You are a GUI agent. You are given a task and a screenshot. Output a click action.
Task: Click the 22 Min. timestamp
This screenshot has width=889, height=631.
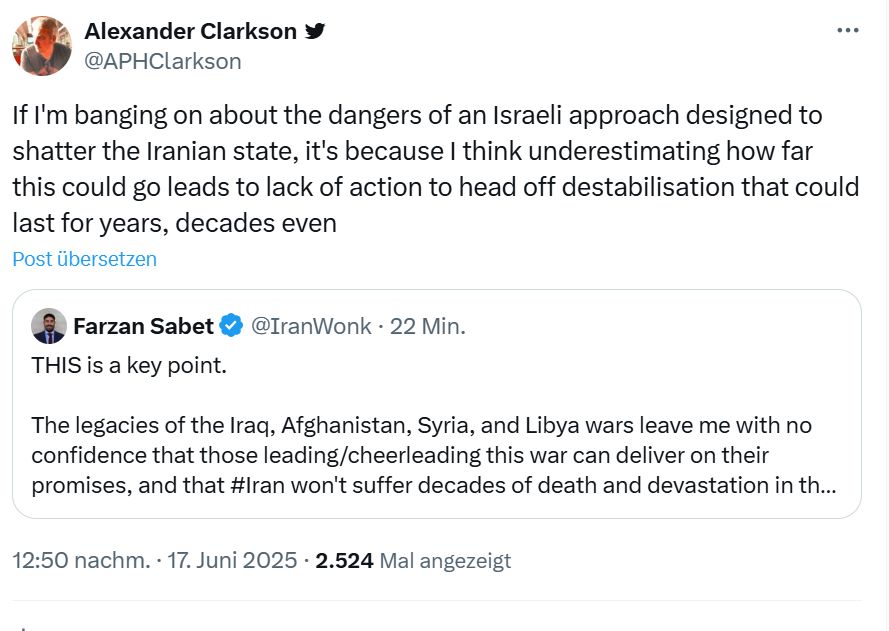427,327
